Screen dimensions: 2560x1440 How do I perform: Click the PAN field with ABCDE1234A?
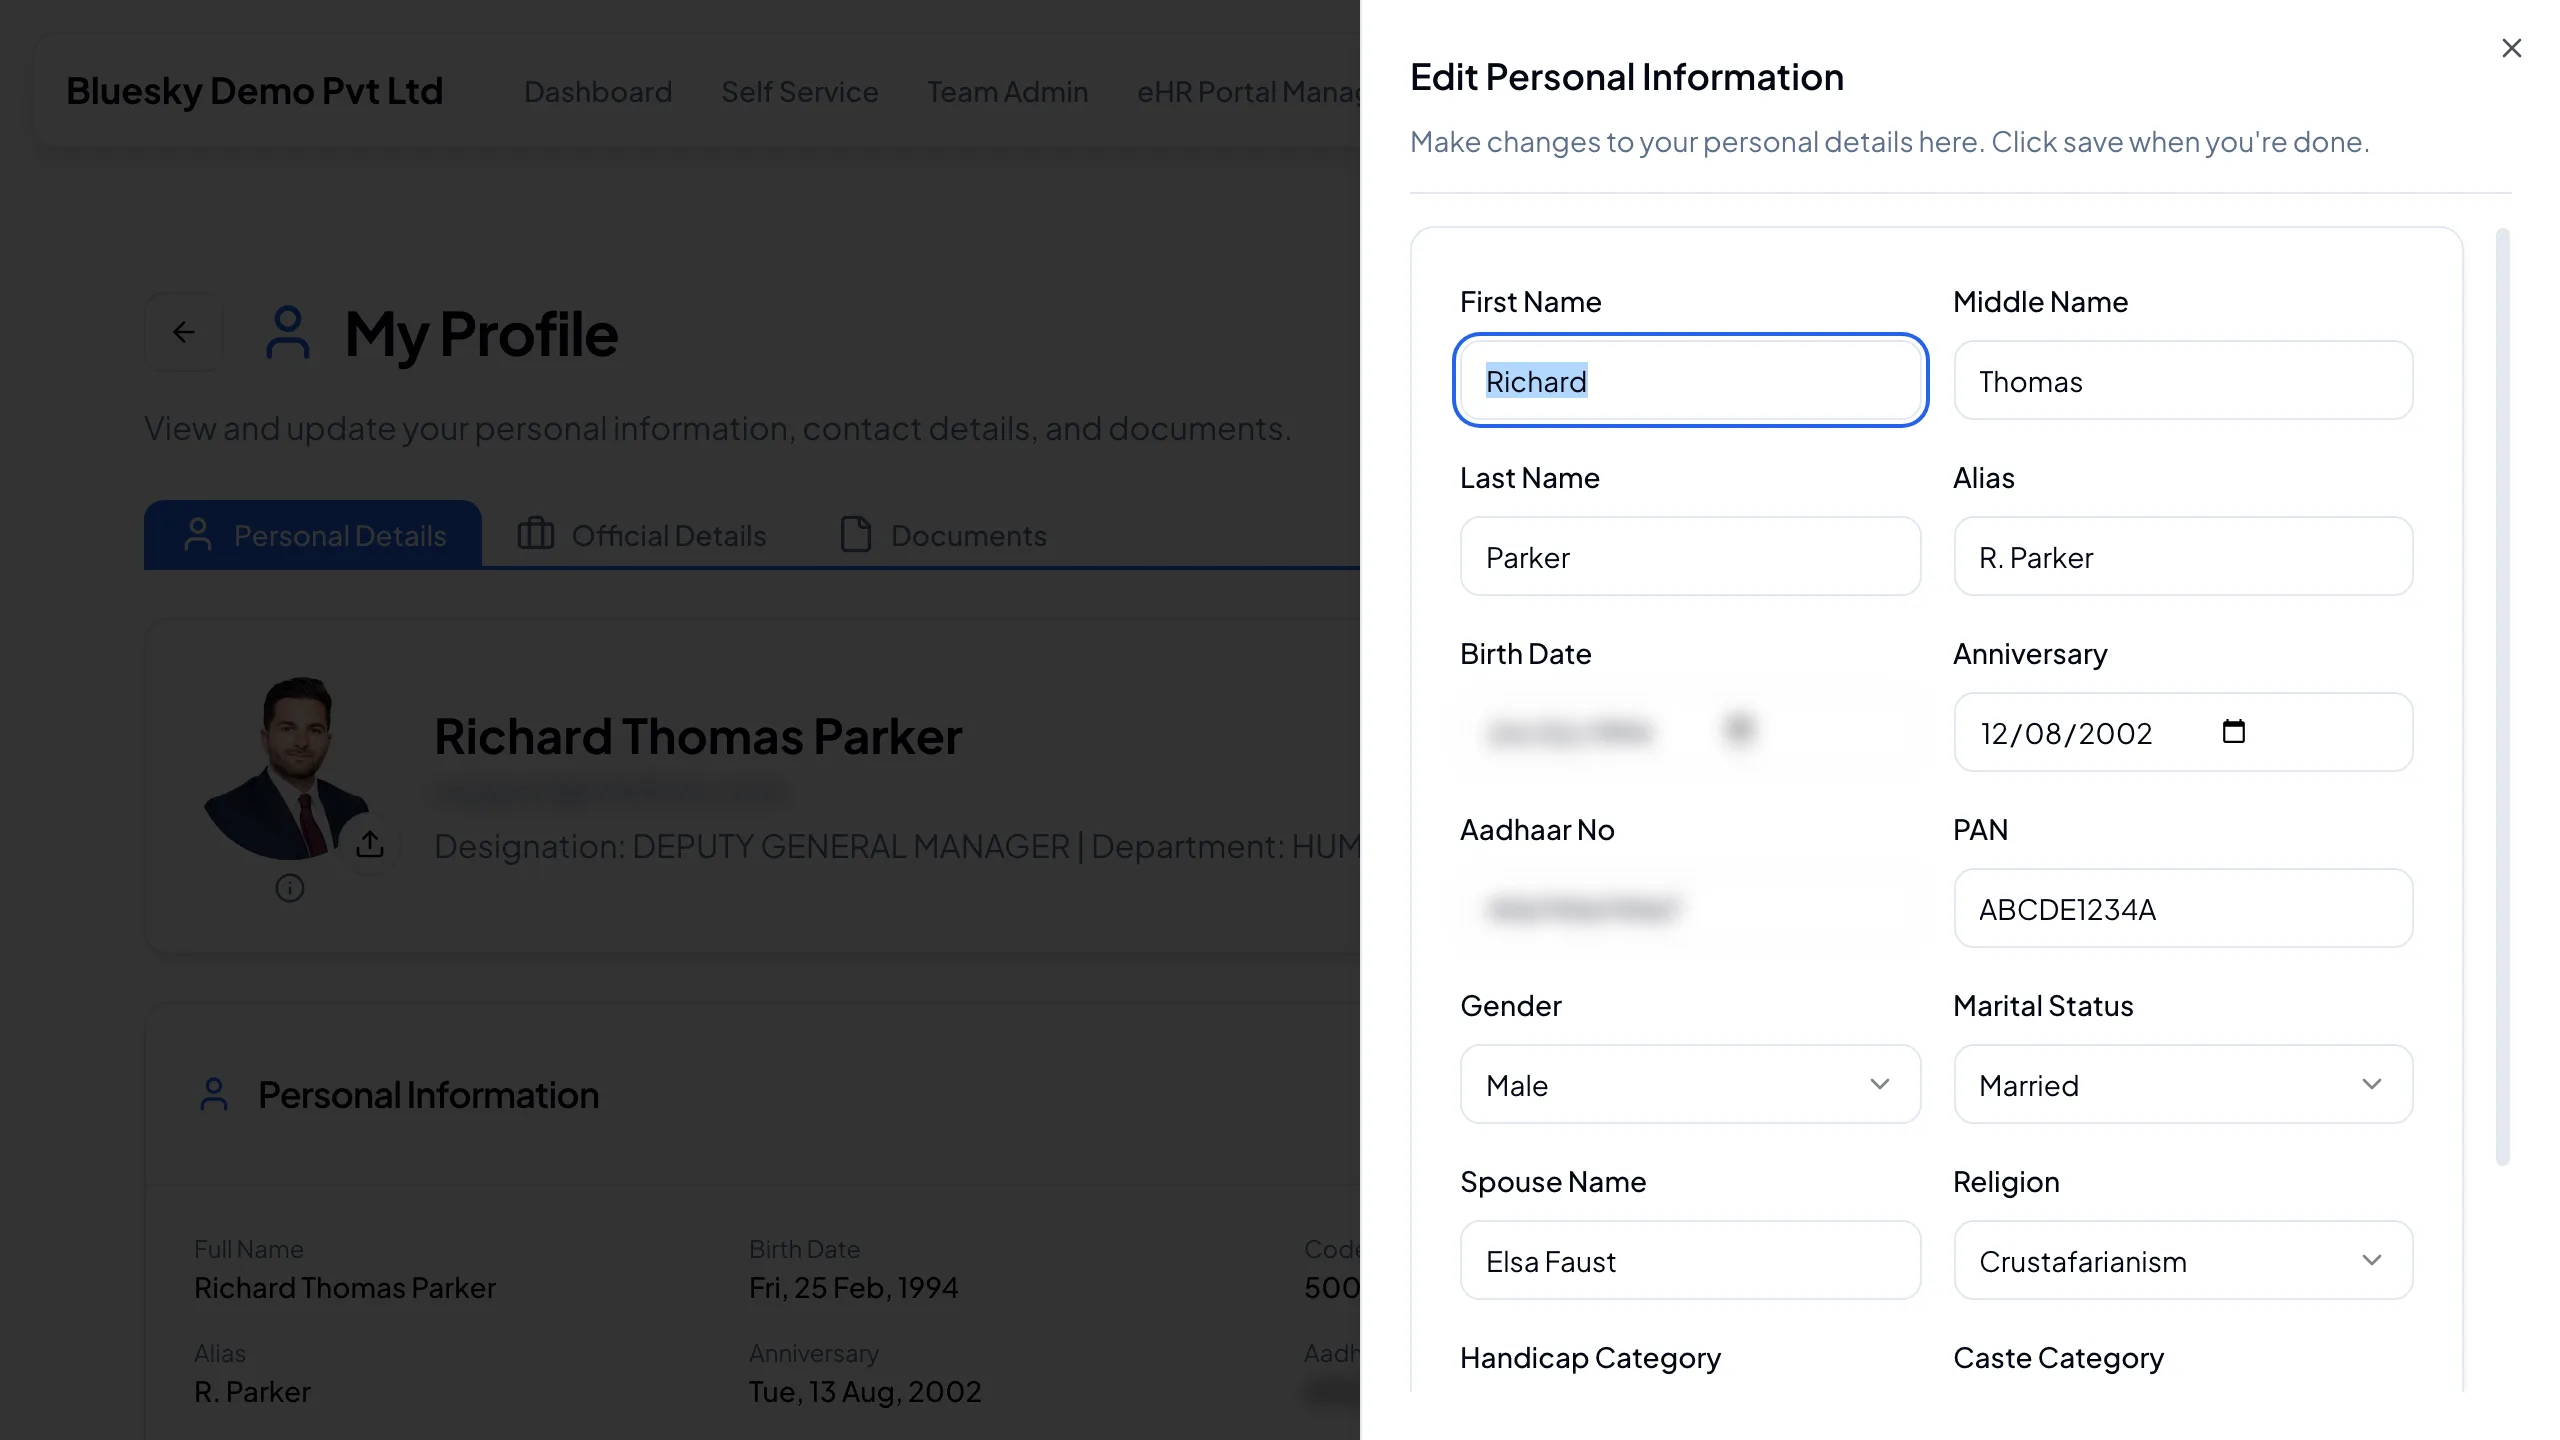(2183, 909)
